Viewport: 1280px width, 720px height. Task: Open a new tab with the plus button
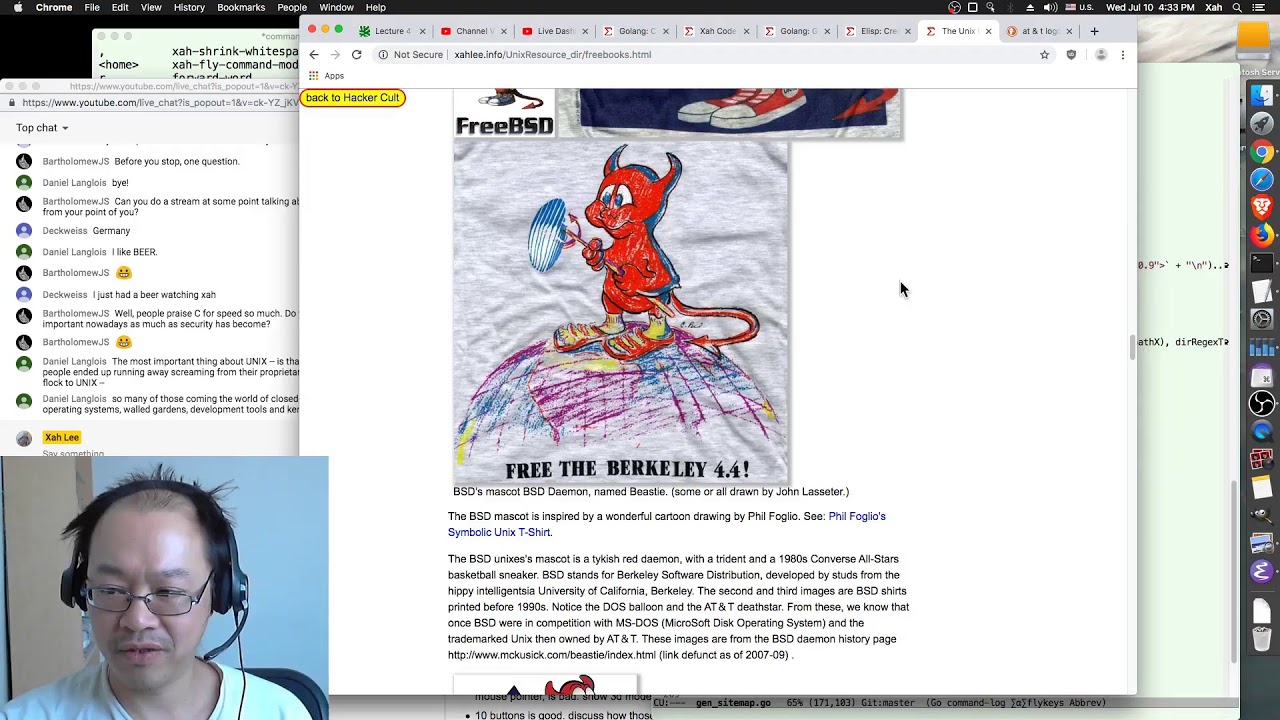pos(1094,31)
